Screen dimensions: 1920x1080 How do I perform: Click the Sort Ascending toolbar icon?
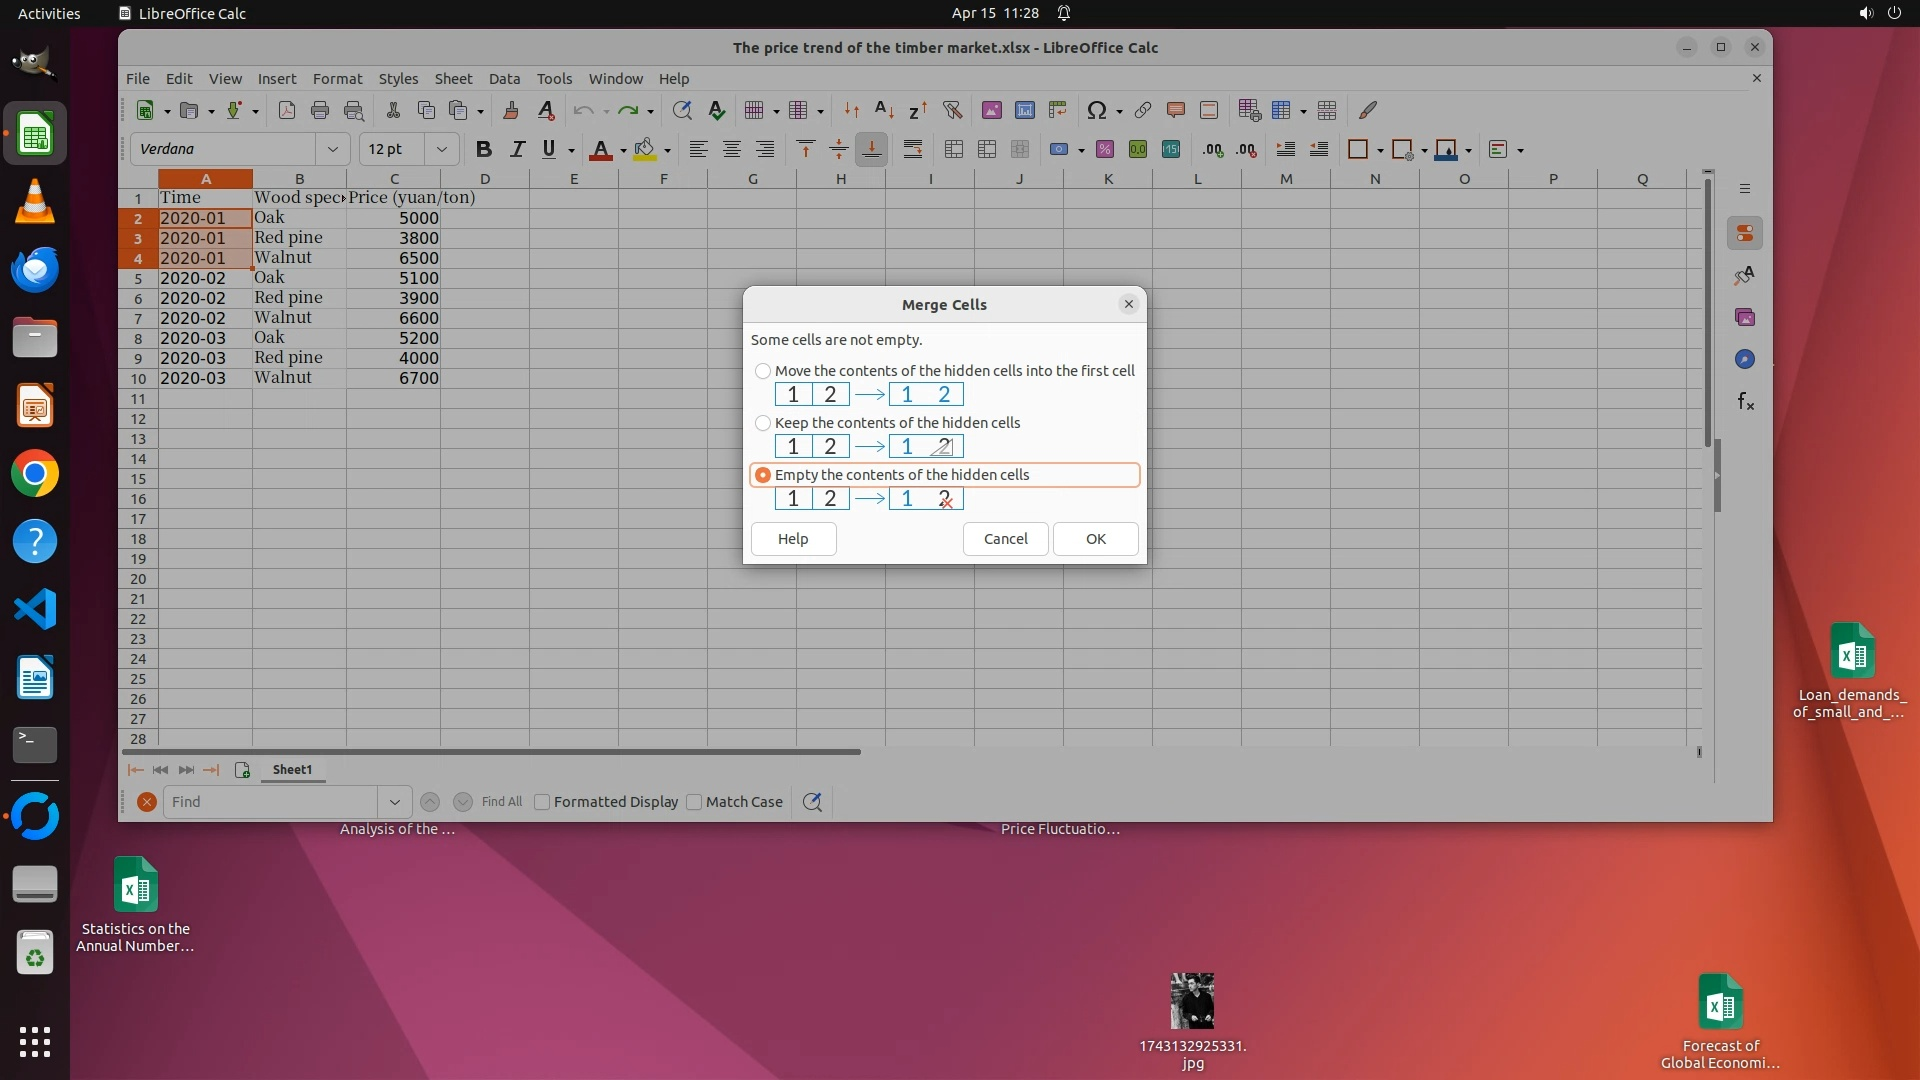[884, 111]
